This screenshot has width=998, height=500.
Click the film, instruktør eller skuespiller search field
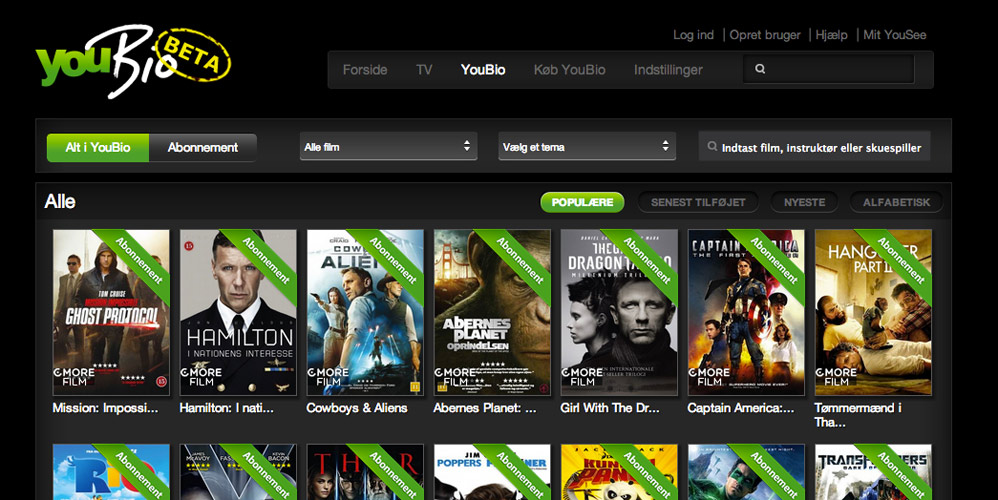point(814,146)
